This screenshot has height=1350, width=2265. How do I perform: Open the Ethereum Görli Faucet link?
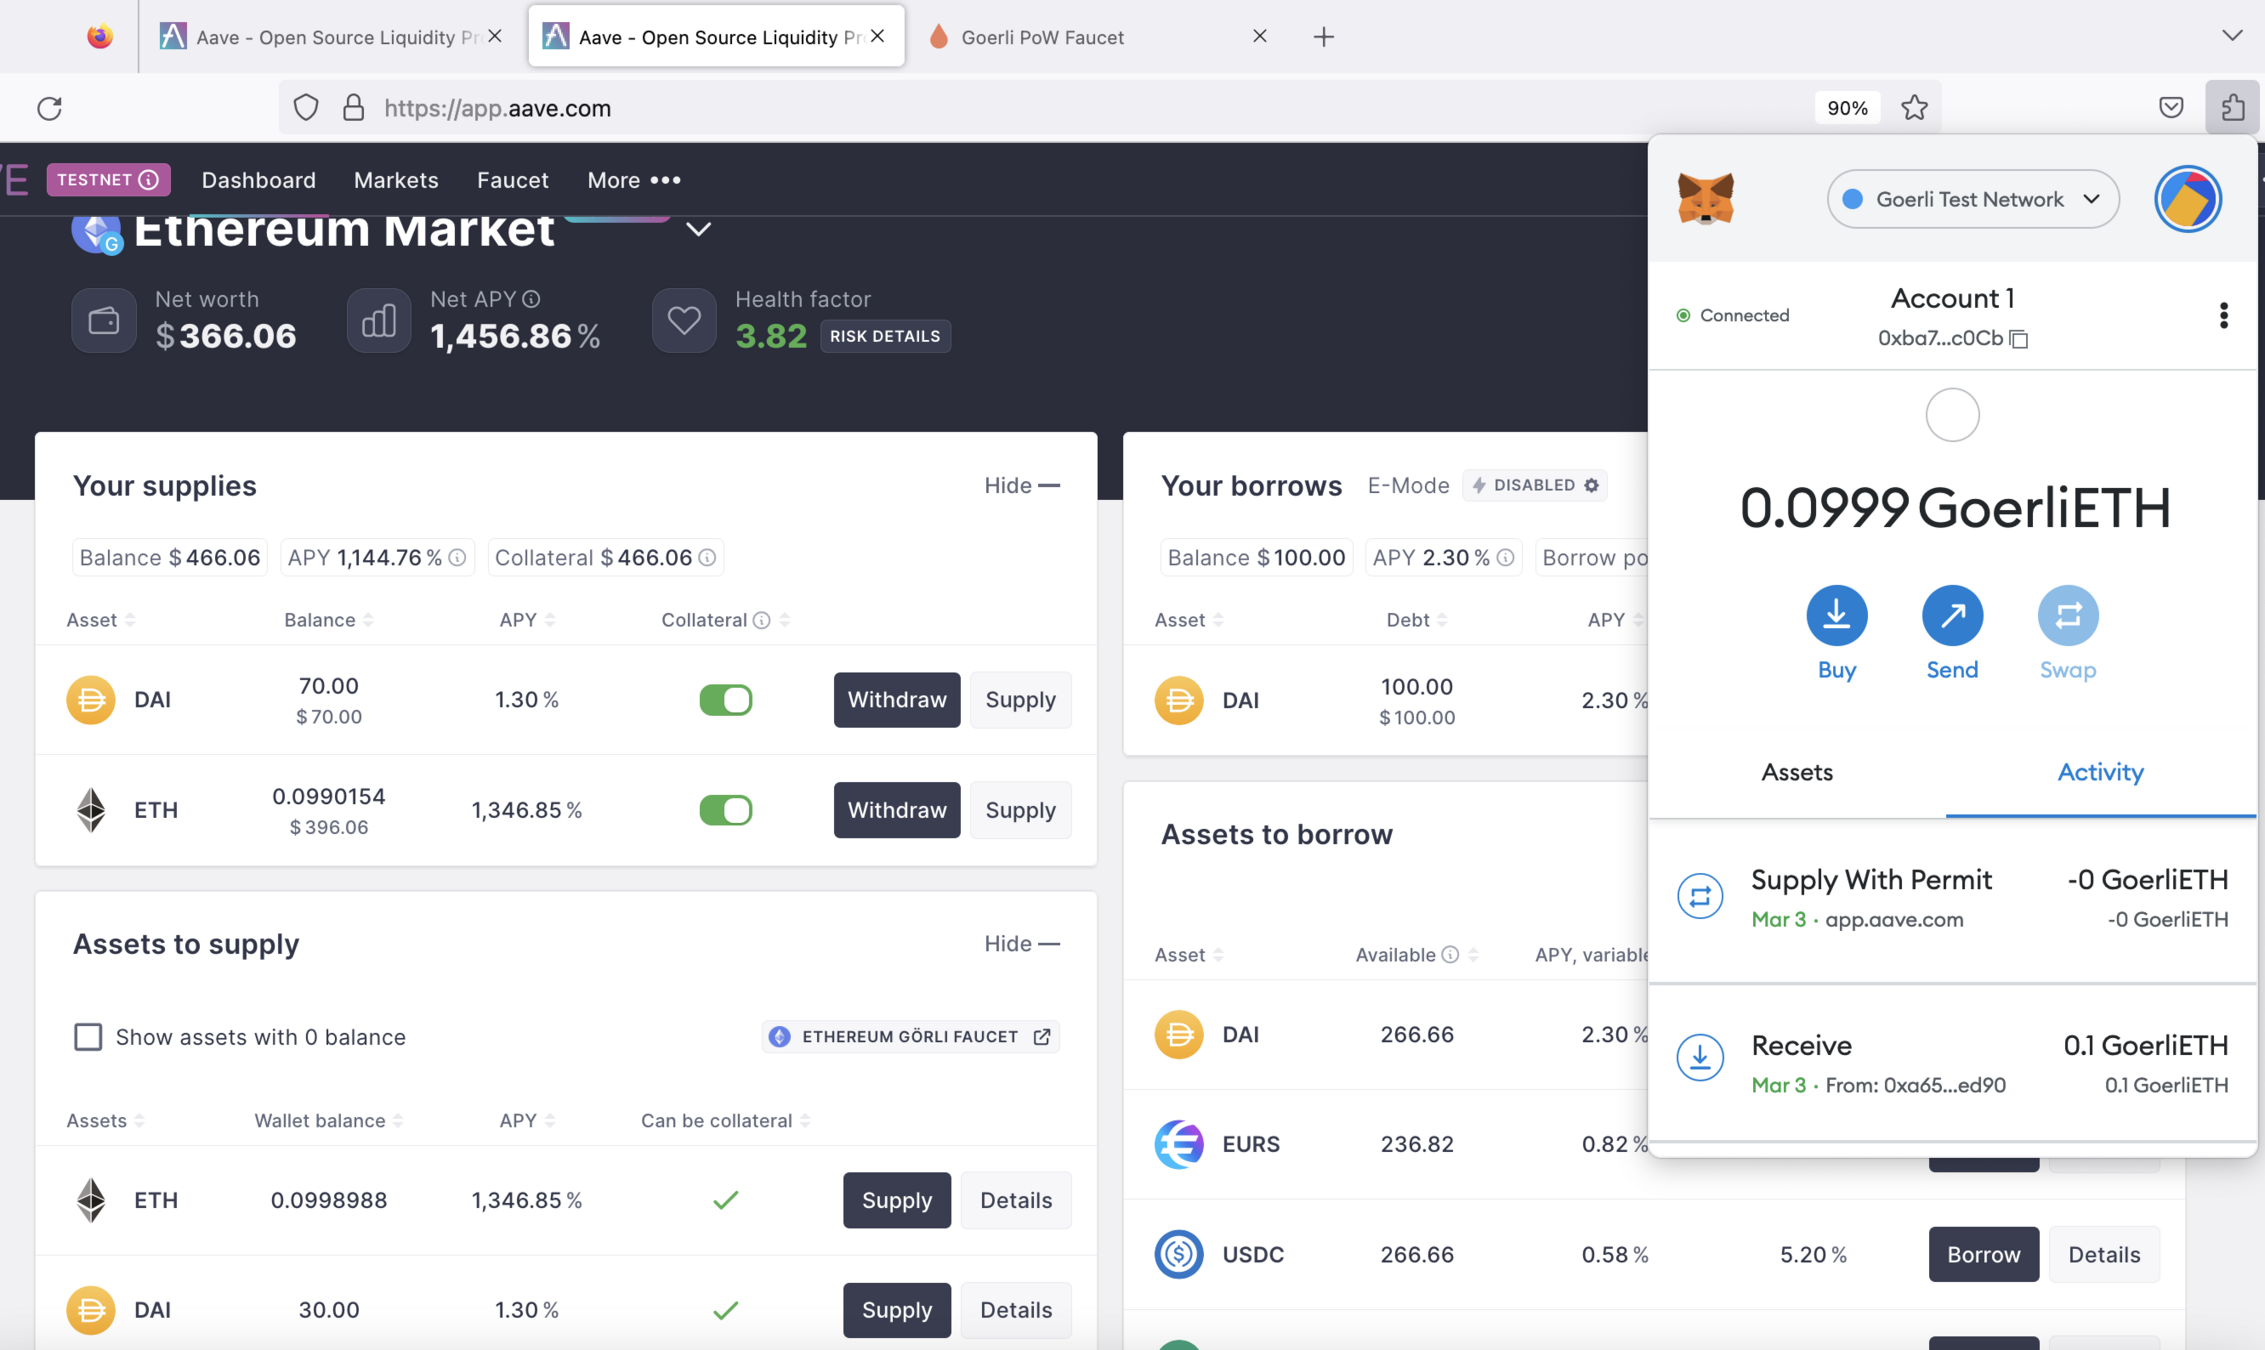coord(910,1037)
